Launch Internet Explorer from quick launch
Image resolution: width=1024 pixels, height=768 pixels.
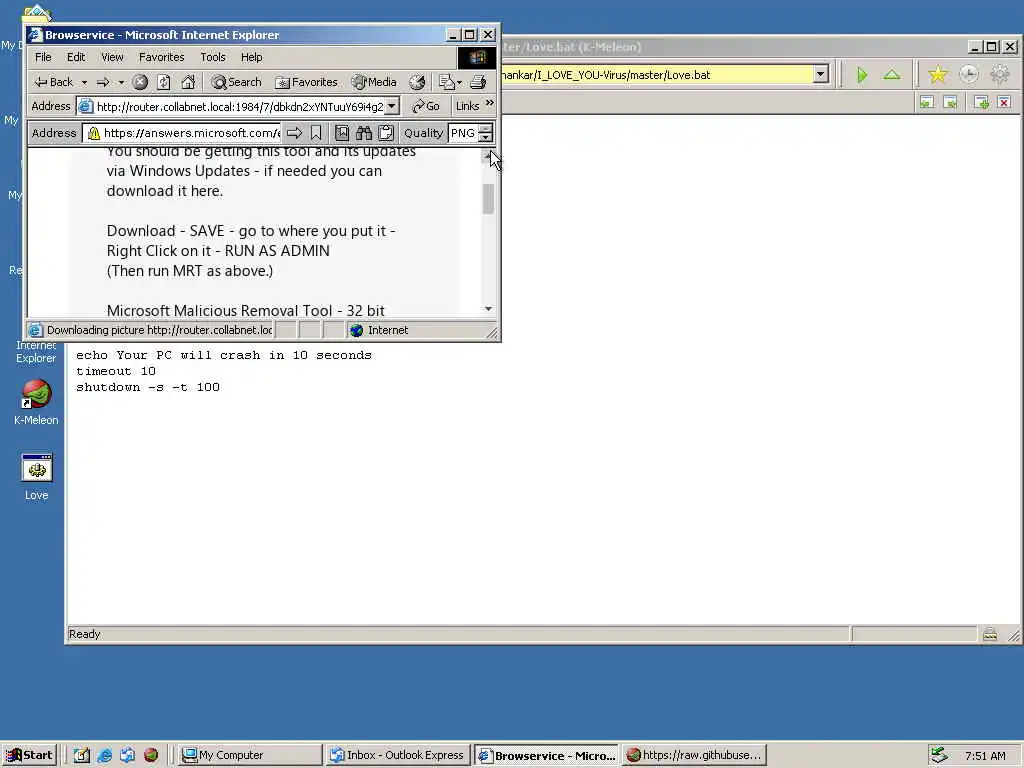104,755
